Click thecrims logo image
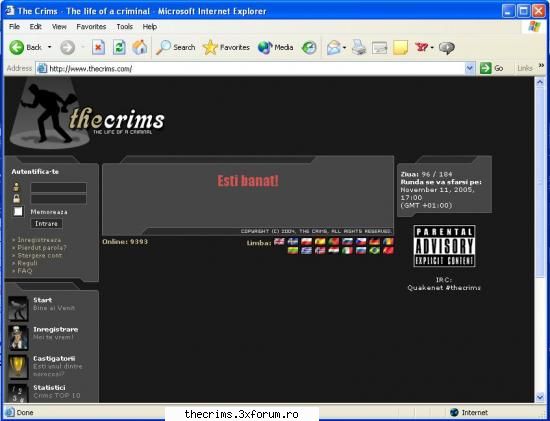 tap(88, 114)
